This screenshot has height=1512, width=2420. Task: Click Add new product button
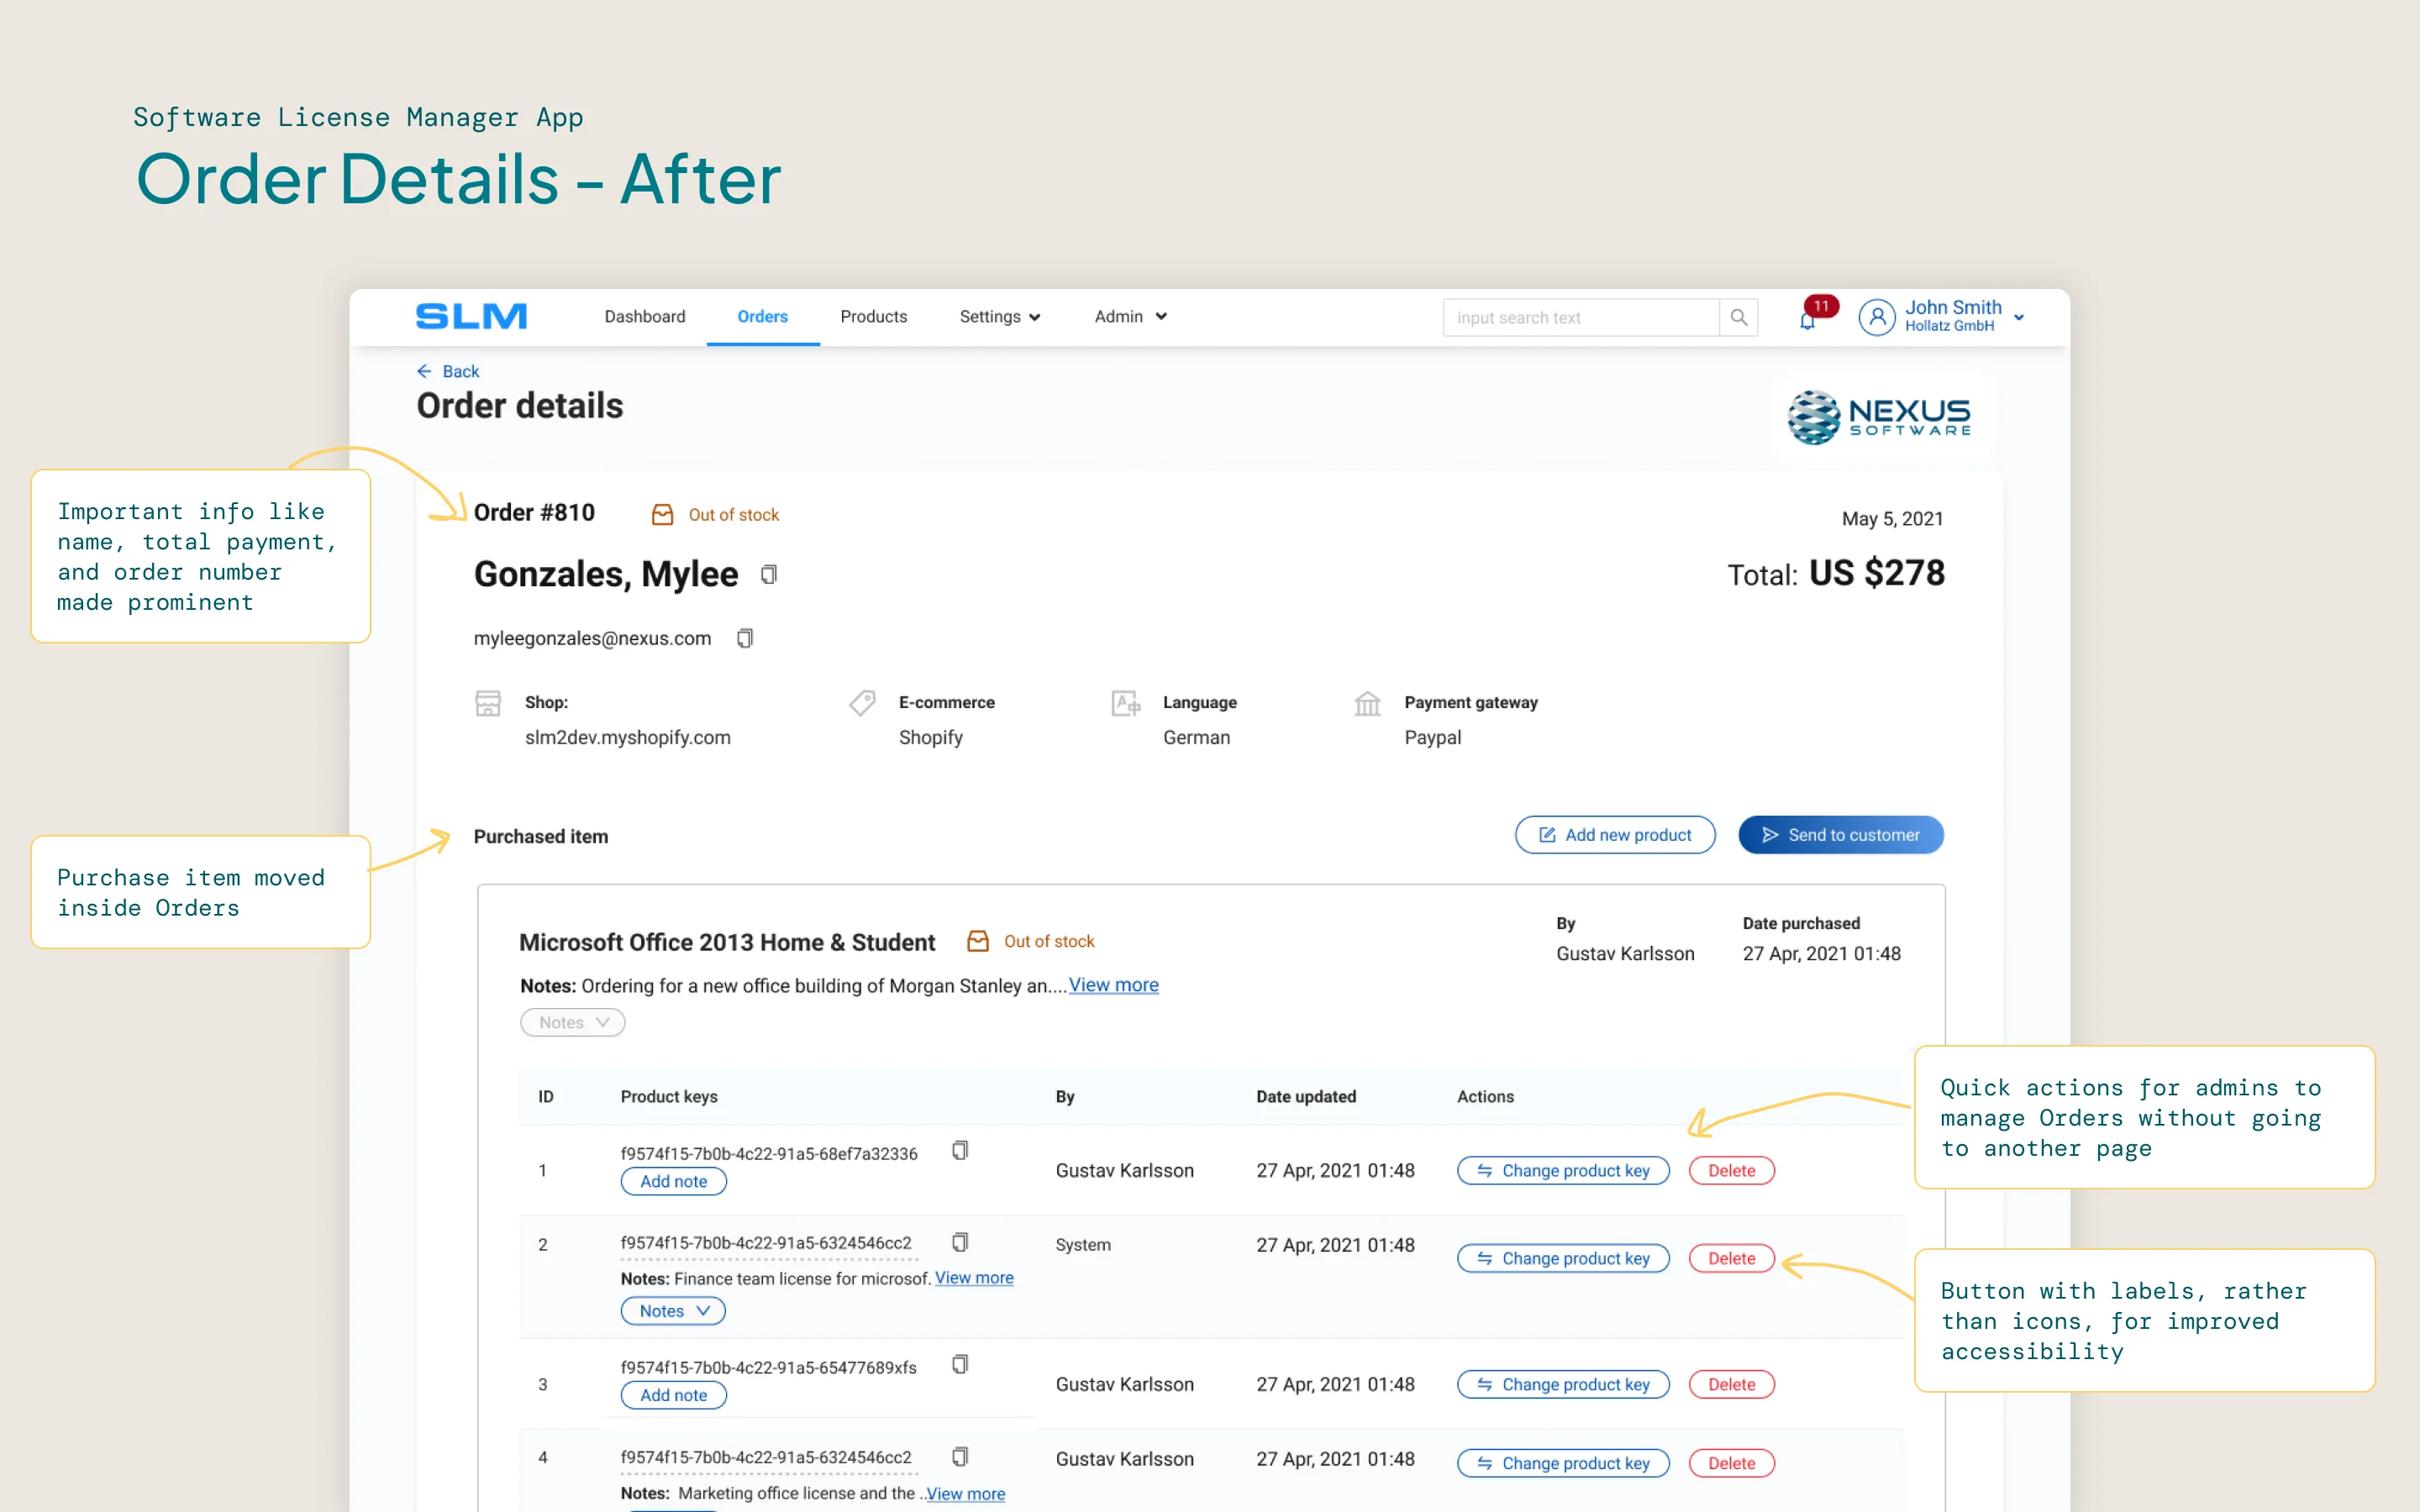[1615, 835]
